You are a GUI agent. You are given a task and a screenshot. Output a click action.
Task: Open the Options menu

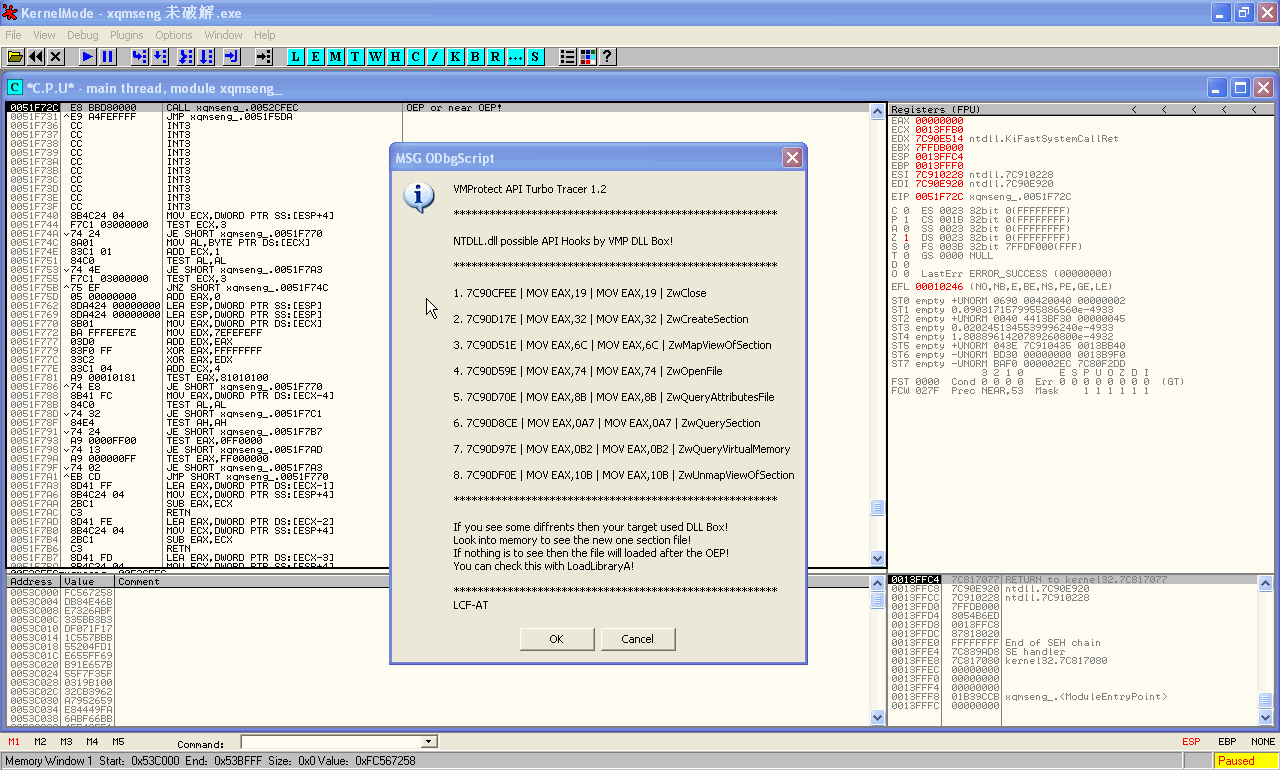[x=174, y=35]
